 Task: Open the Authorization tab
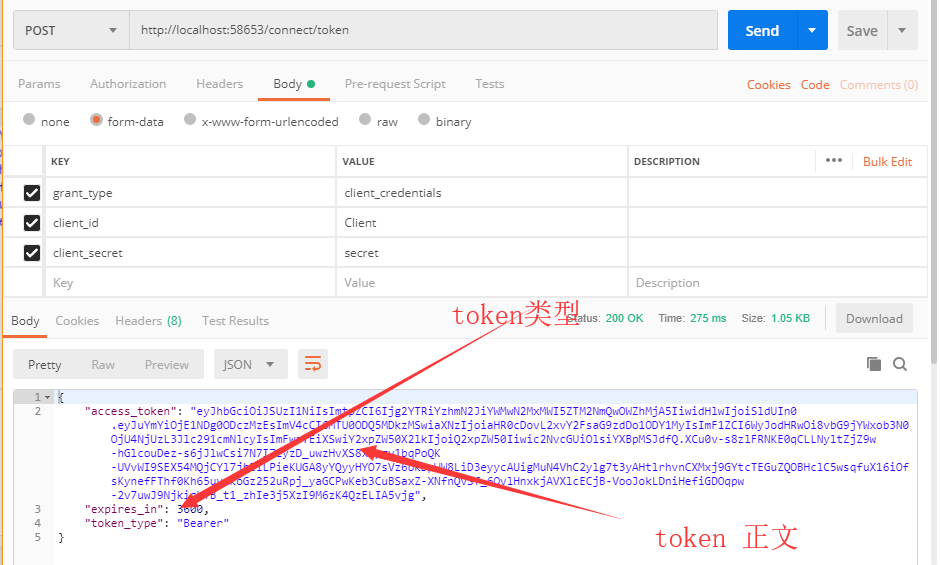128,84
